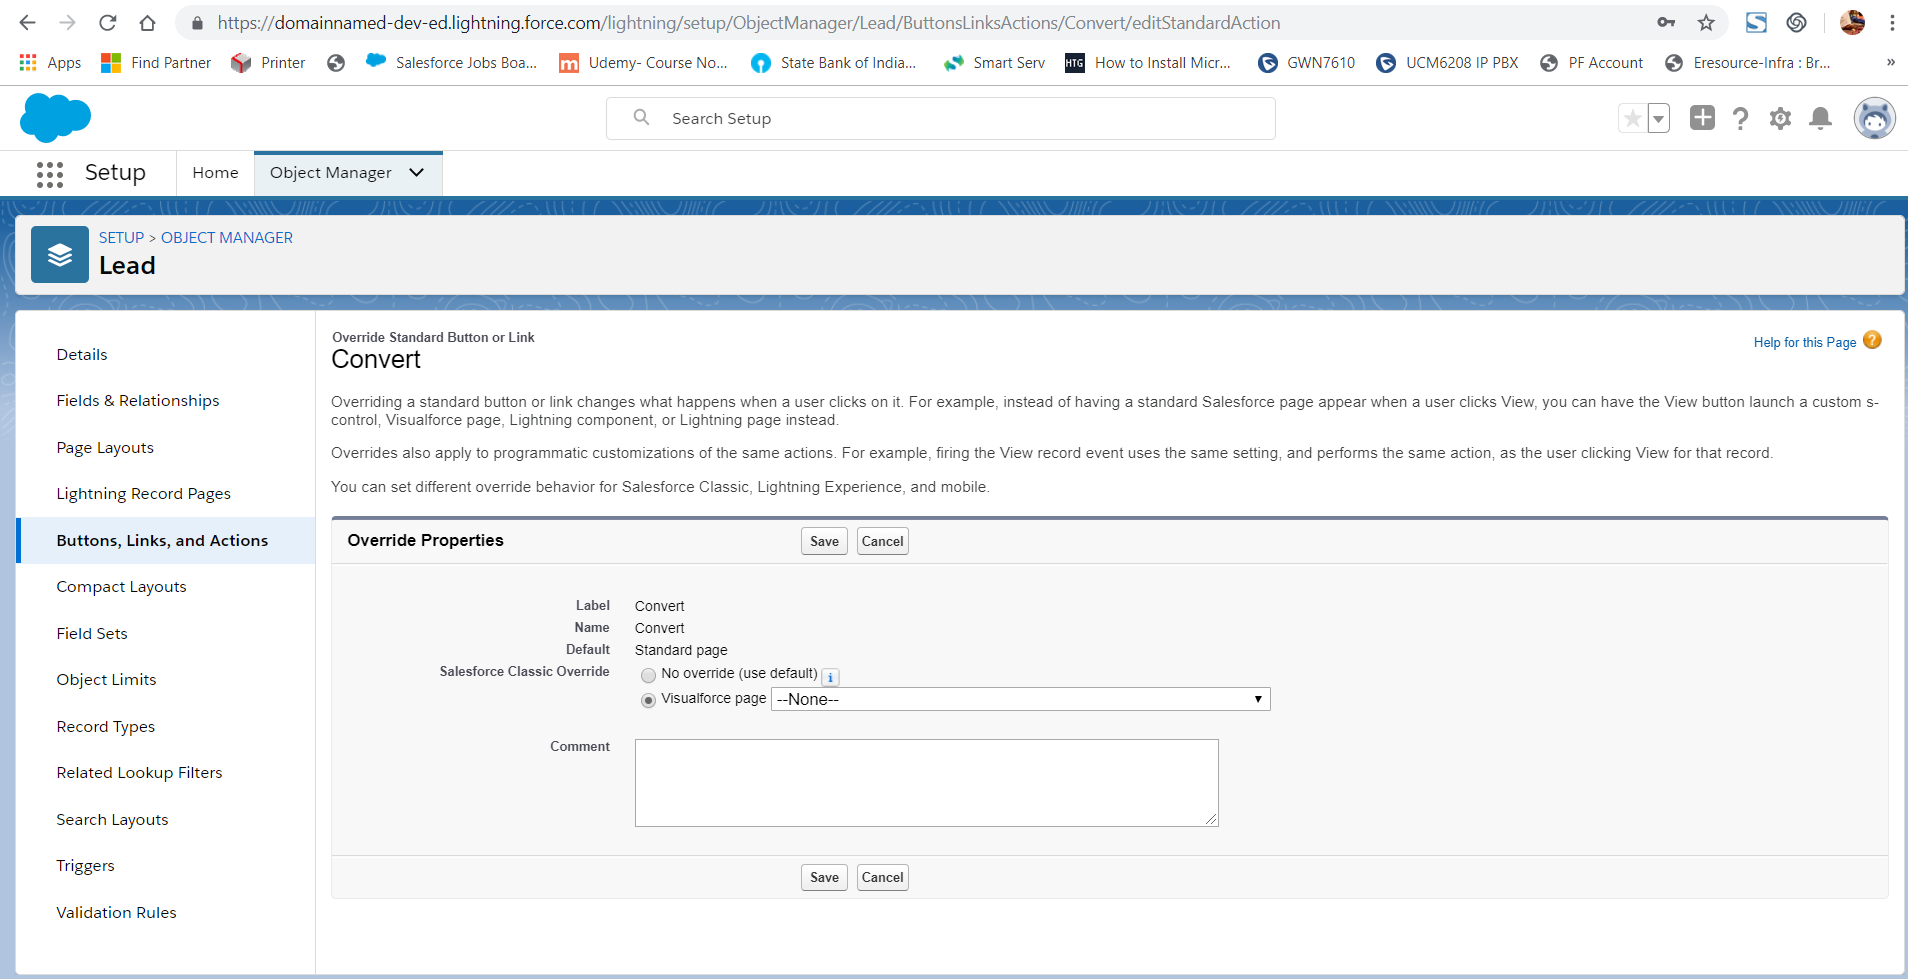Viewport: 1908px width, 979px height.
Task: Expand the Object Manager chevron menu
Action: pyautogui.click(x=415, y=172)
